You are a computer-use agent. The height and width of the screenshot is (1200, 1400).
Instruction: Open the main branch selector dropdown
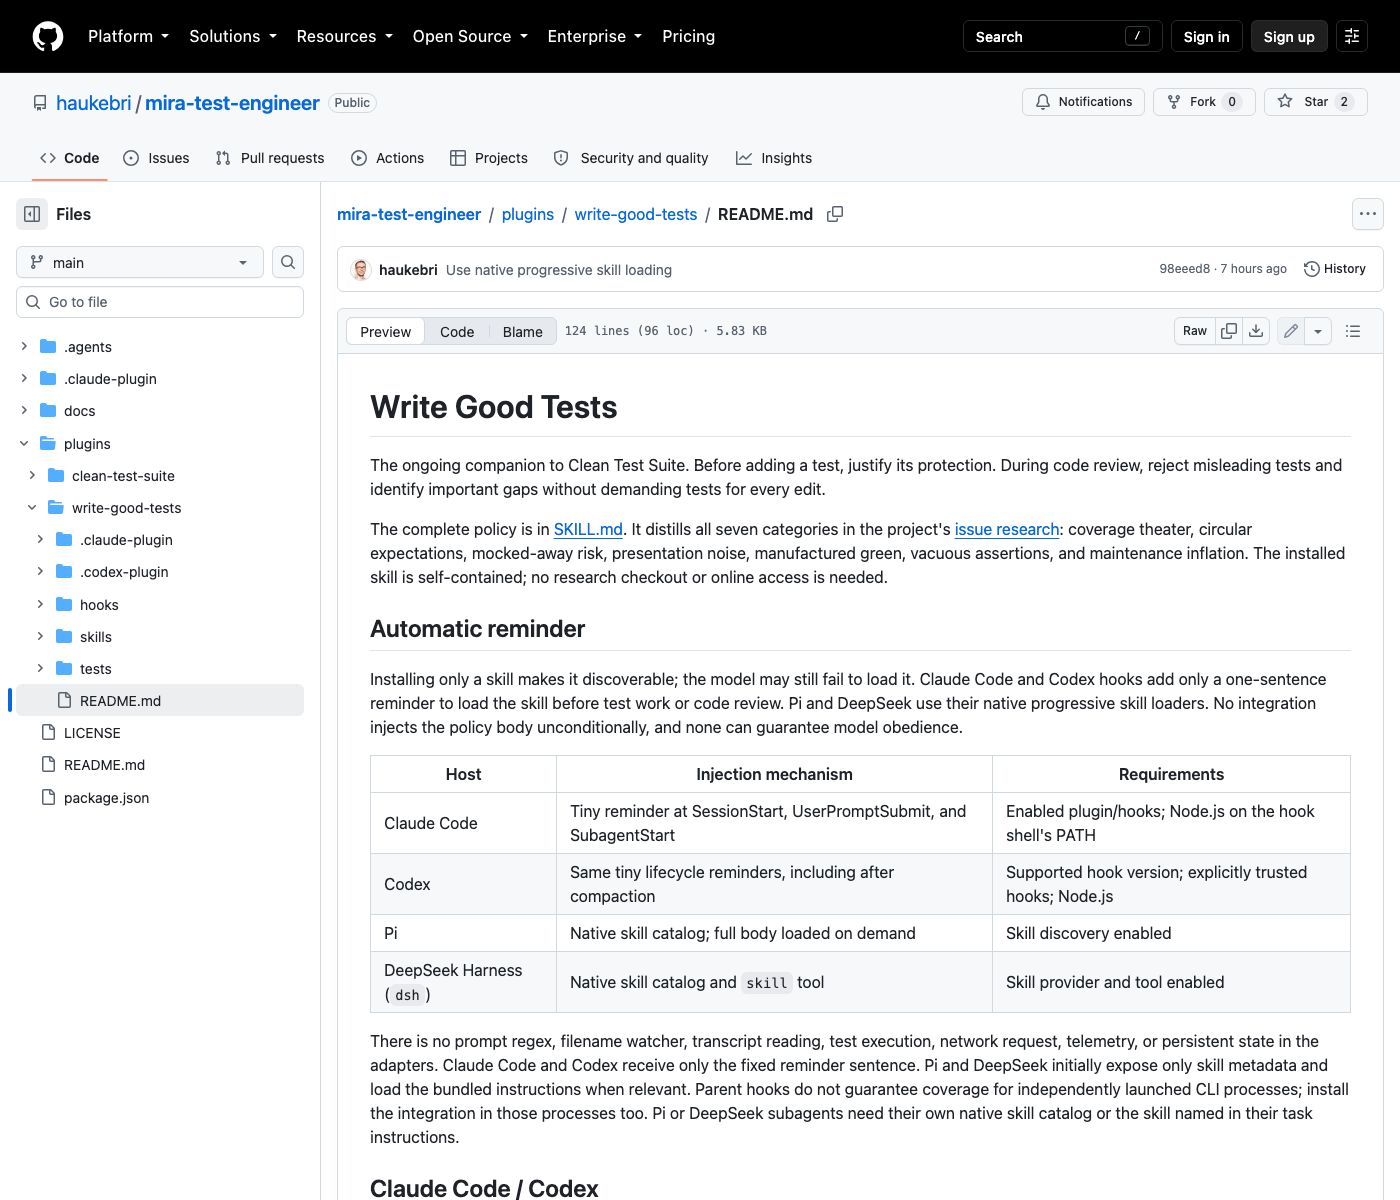point(140,262)
